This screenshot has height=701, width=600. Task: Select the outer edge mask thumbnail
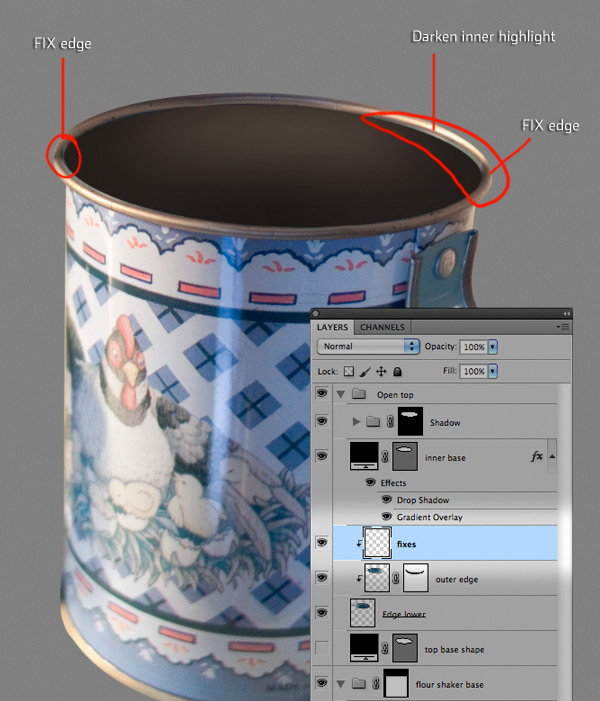tap(415, 578)
